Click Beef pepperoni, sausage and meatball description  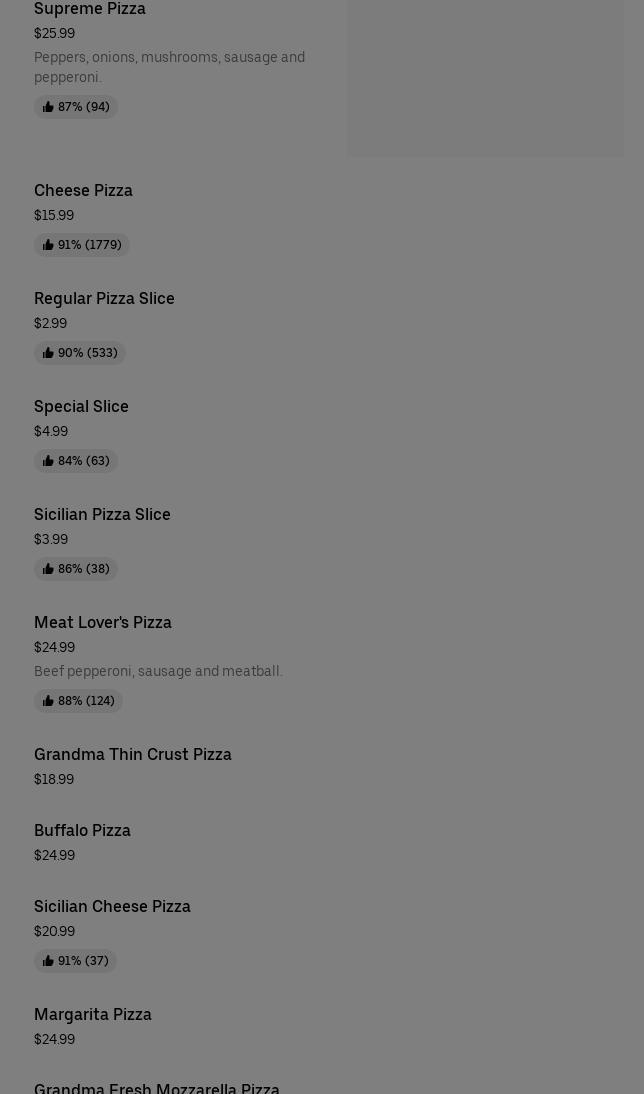(x=158, y=671)
